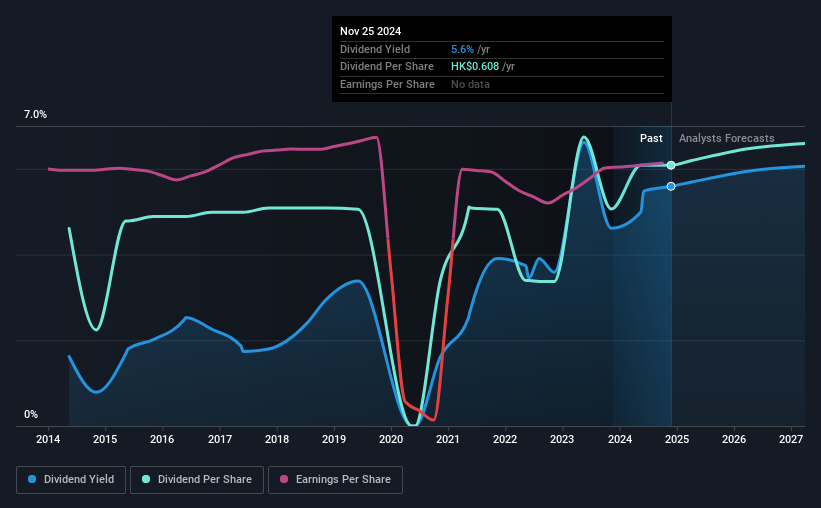The height and width of the screenshot is (508, 821).
Task: Click the Past section label
Action: (x=651, y=138)
